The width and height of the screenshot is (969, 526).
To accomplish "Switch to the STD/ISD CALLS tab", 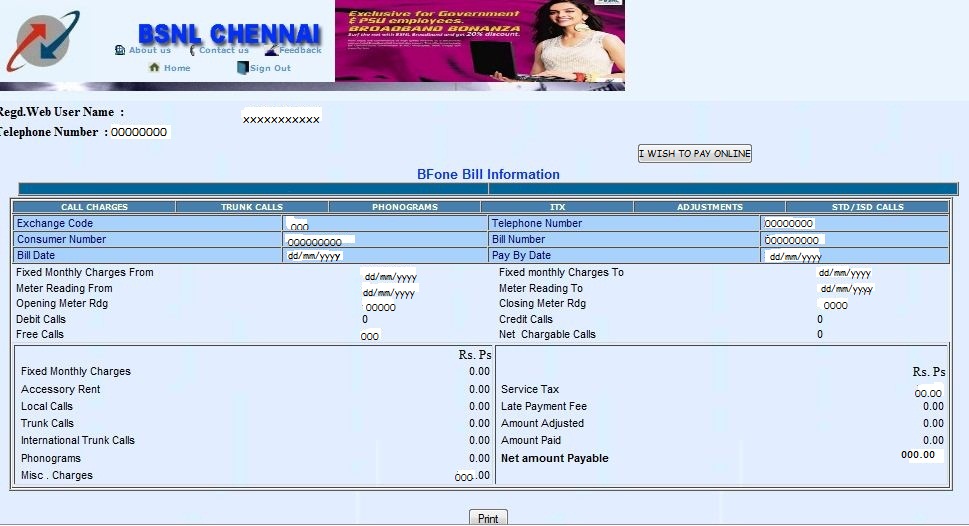I will 868,207.
